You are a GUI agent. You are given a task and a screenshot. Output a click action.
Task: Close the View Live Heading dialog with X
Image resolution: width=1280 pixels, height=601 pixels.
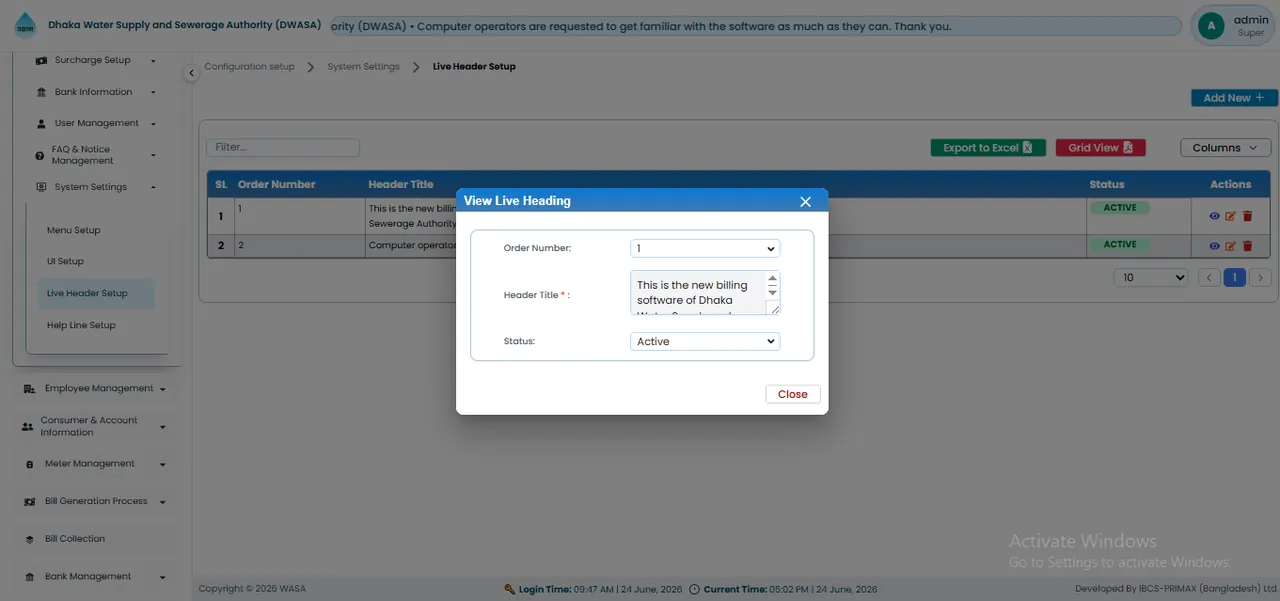(805, 201)
